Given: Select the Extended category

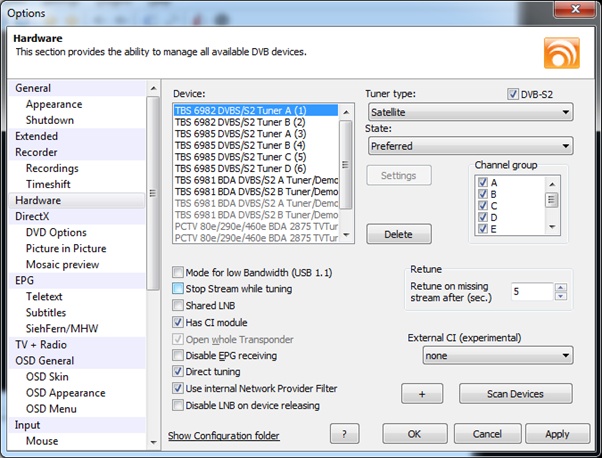Looking at the screenshot, I should coord(77,136).
